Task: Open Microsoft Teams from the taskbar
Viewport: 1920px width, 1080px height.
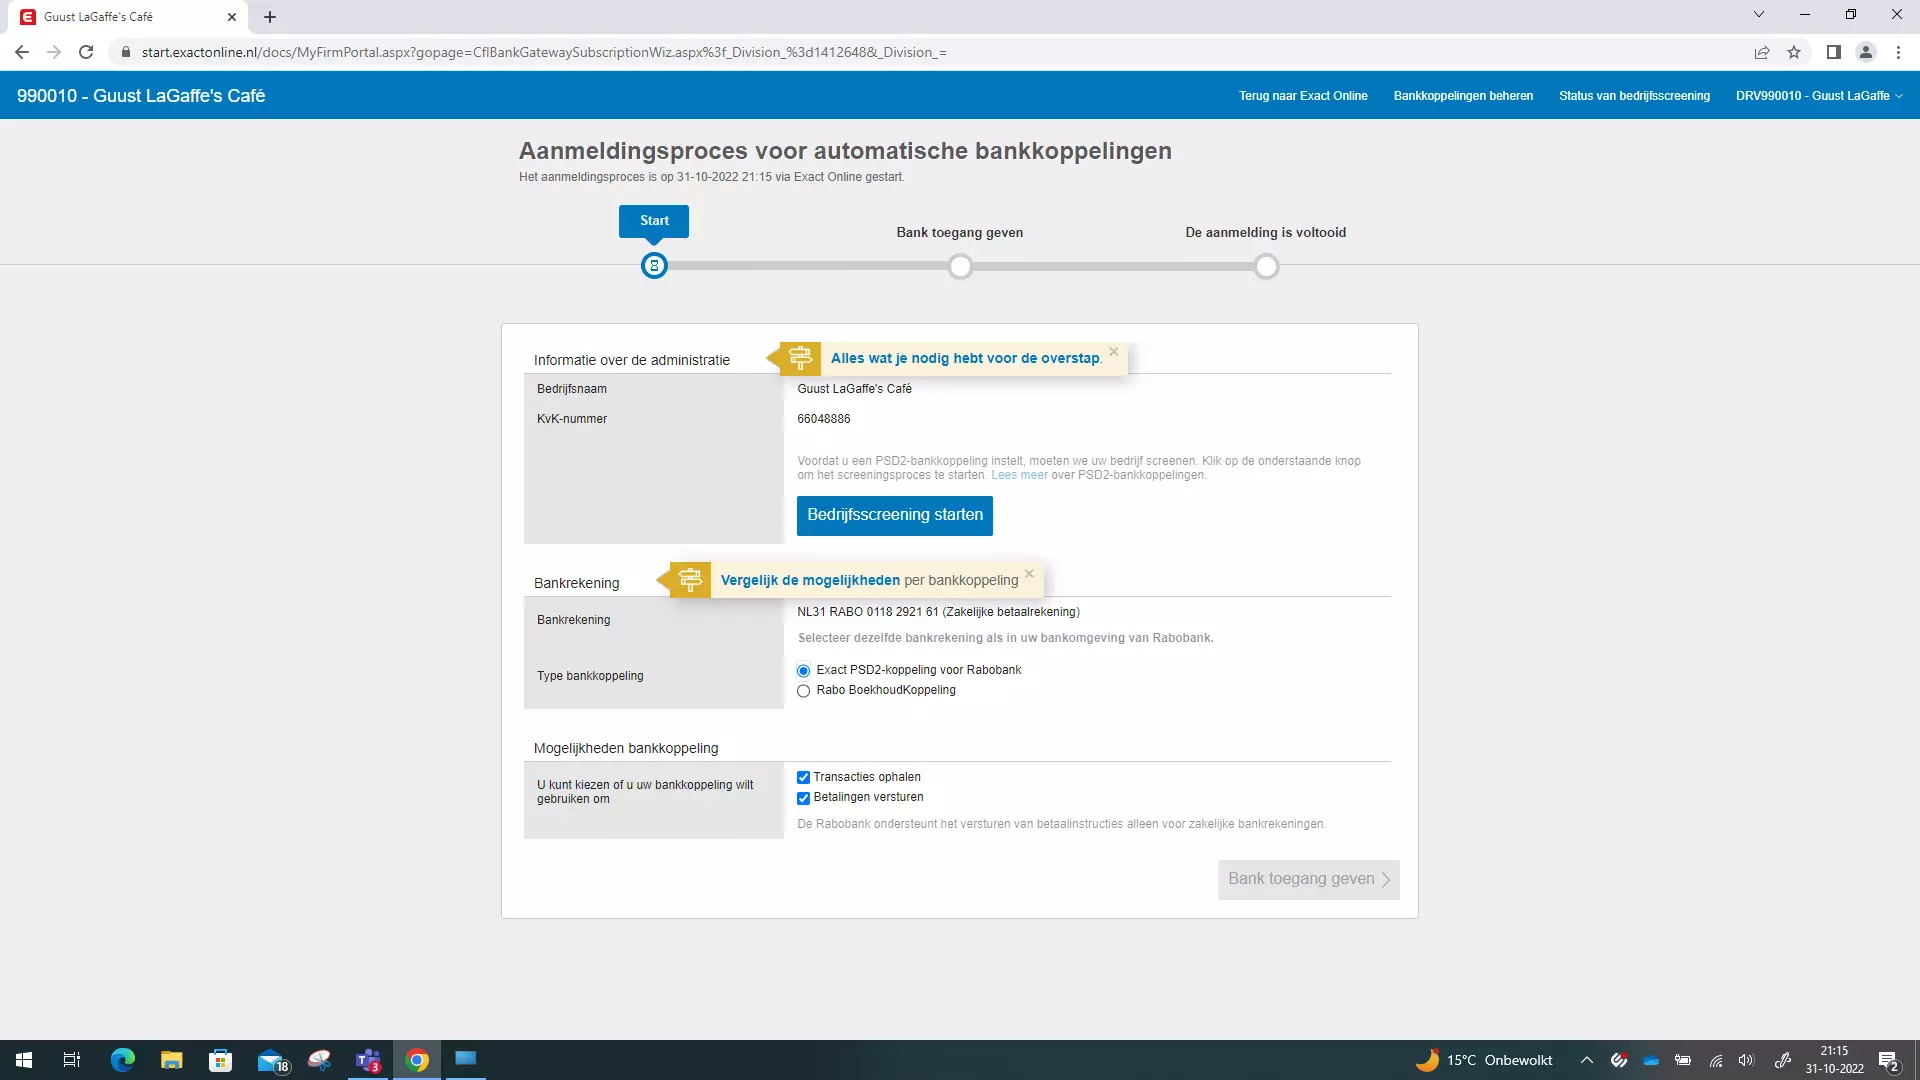Action: (x=368, y=1060)
